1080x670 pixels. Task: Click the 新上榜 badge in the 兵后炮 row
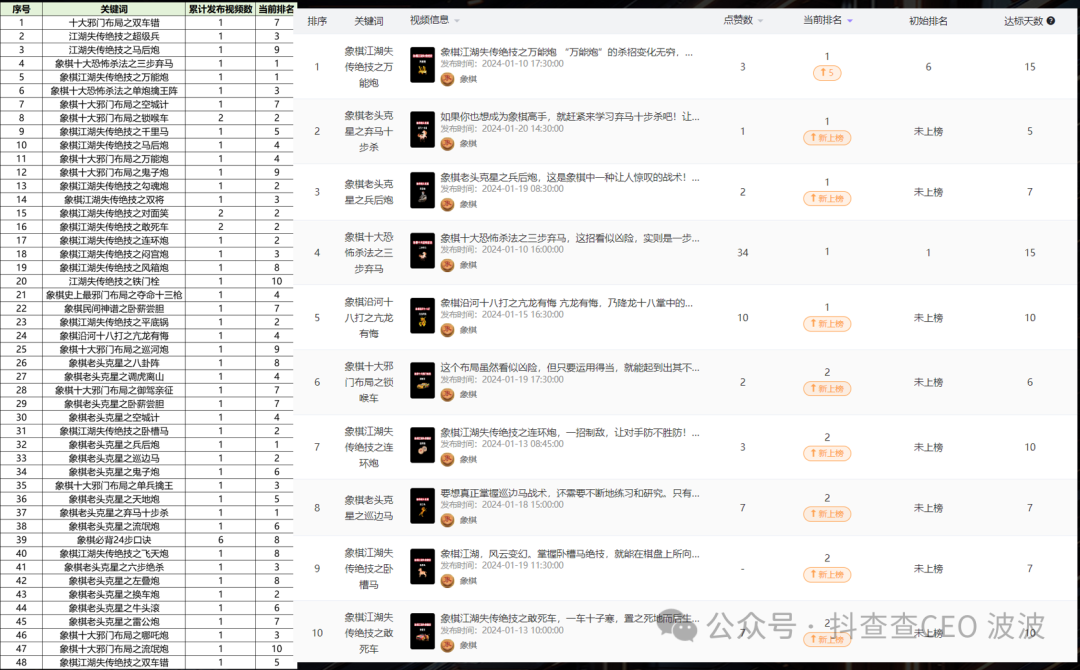point(827,198)
